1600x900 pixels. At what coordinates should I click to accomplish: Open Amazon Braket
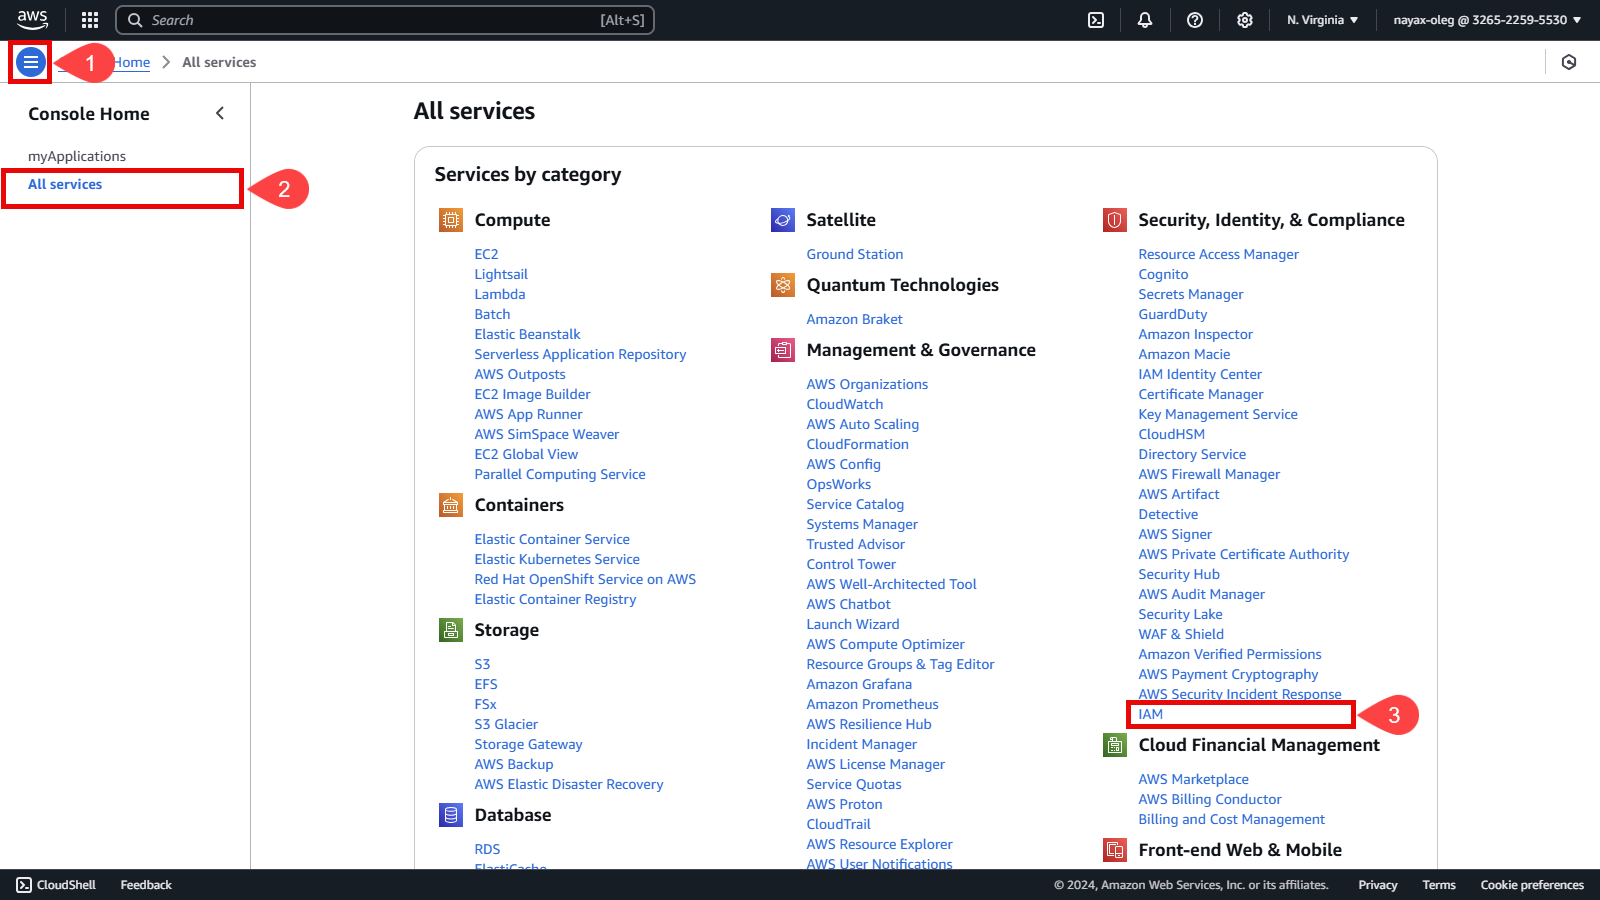pyautogui.click(x=854, y=319)
